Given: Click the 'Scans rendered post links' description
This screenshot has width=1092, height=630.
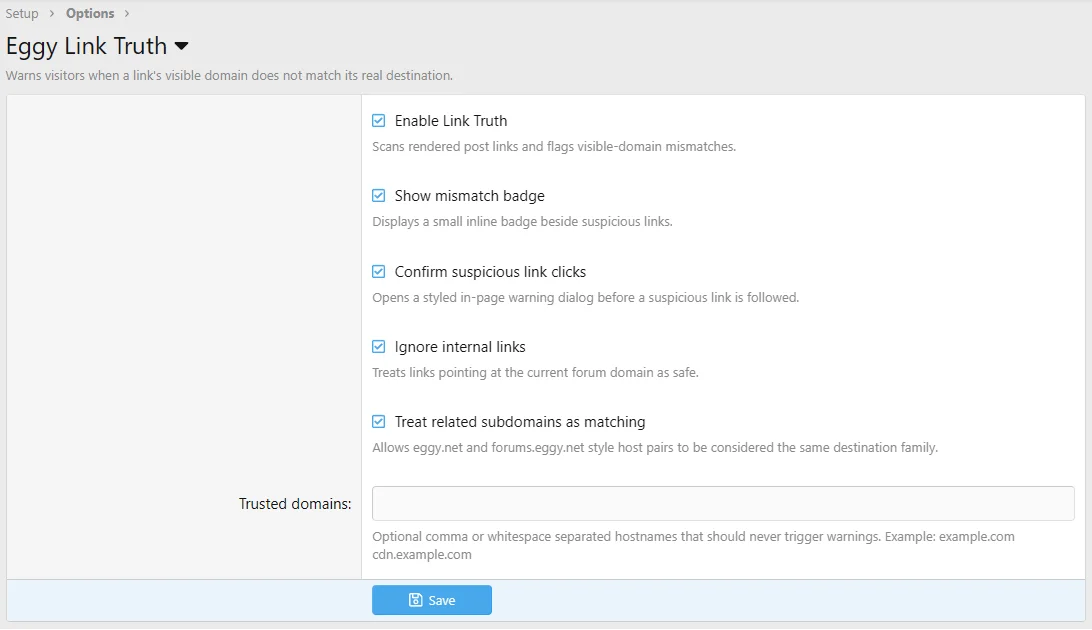Looking at the screenshot, I should [x=554, y=146].
